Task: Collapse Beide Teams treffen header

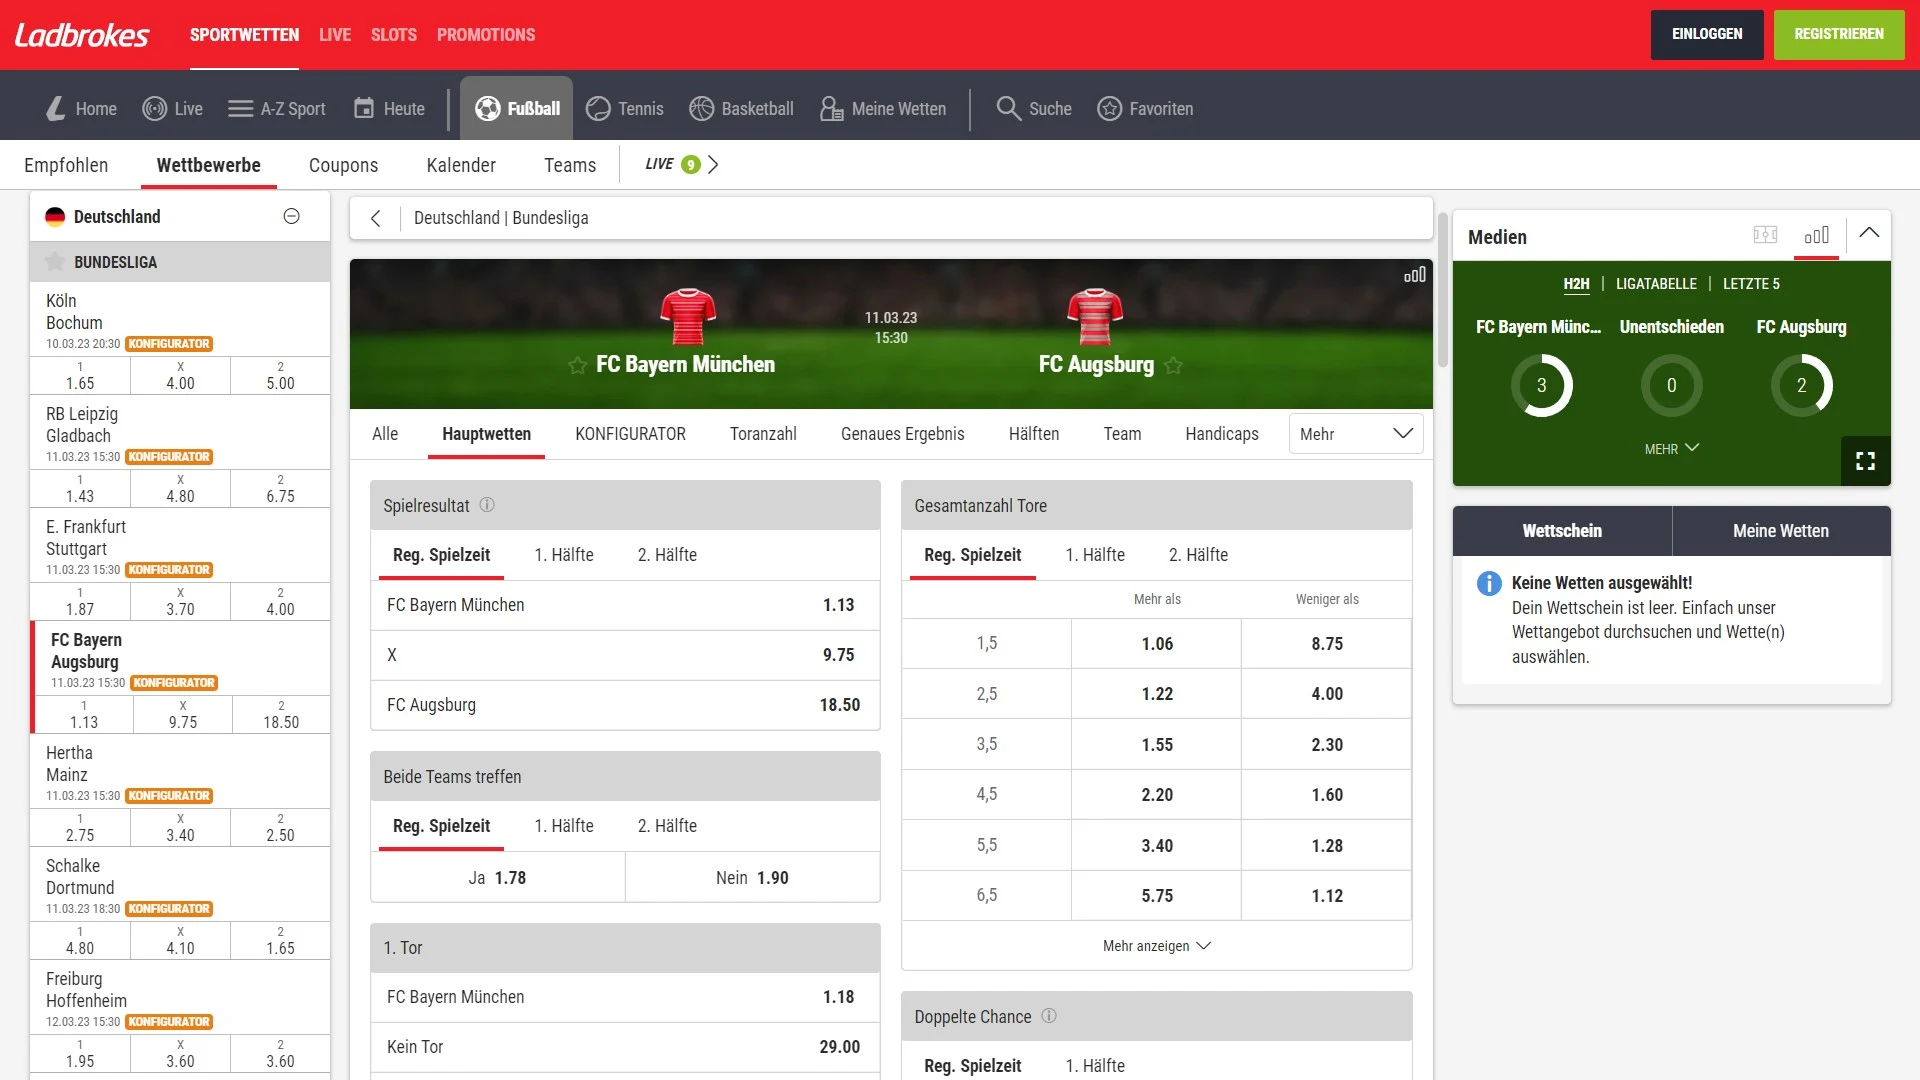Action: [625, 777]
